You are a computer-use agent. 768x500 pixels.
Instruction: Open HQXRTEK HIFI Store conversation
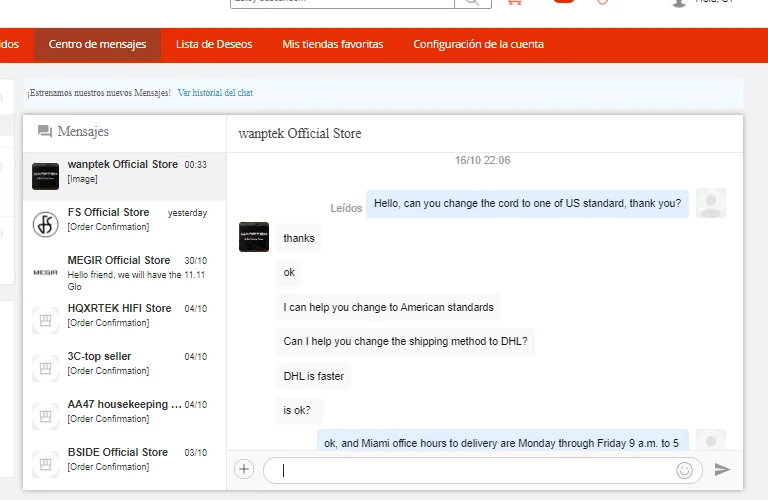pos(124,320)
